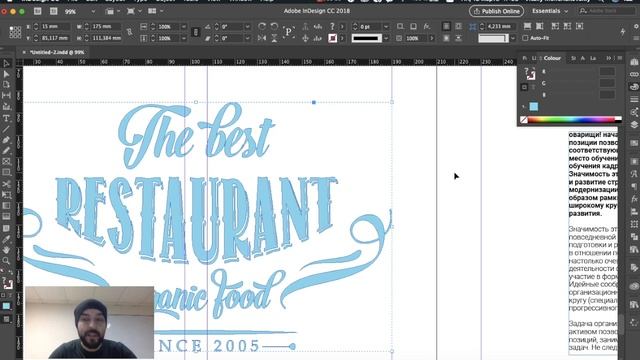Click the Centre Content fitting icon
This screenshot has width=640, height=360.
[x=580, y=27]
